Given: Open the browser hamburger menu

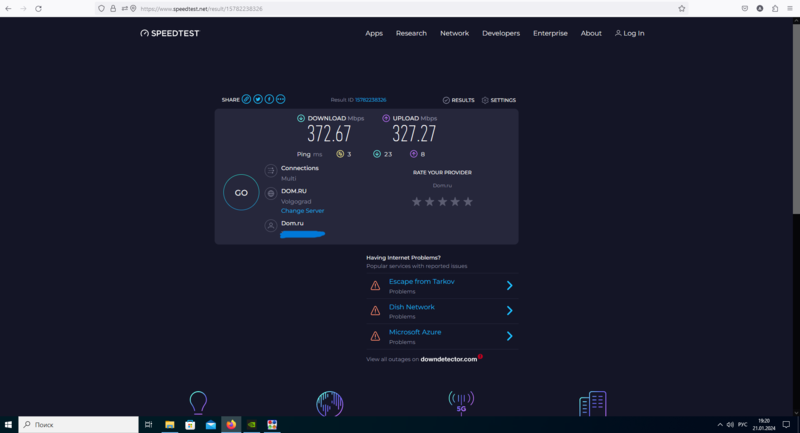Looking at the screenshot, I should coord(790,9).
